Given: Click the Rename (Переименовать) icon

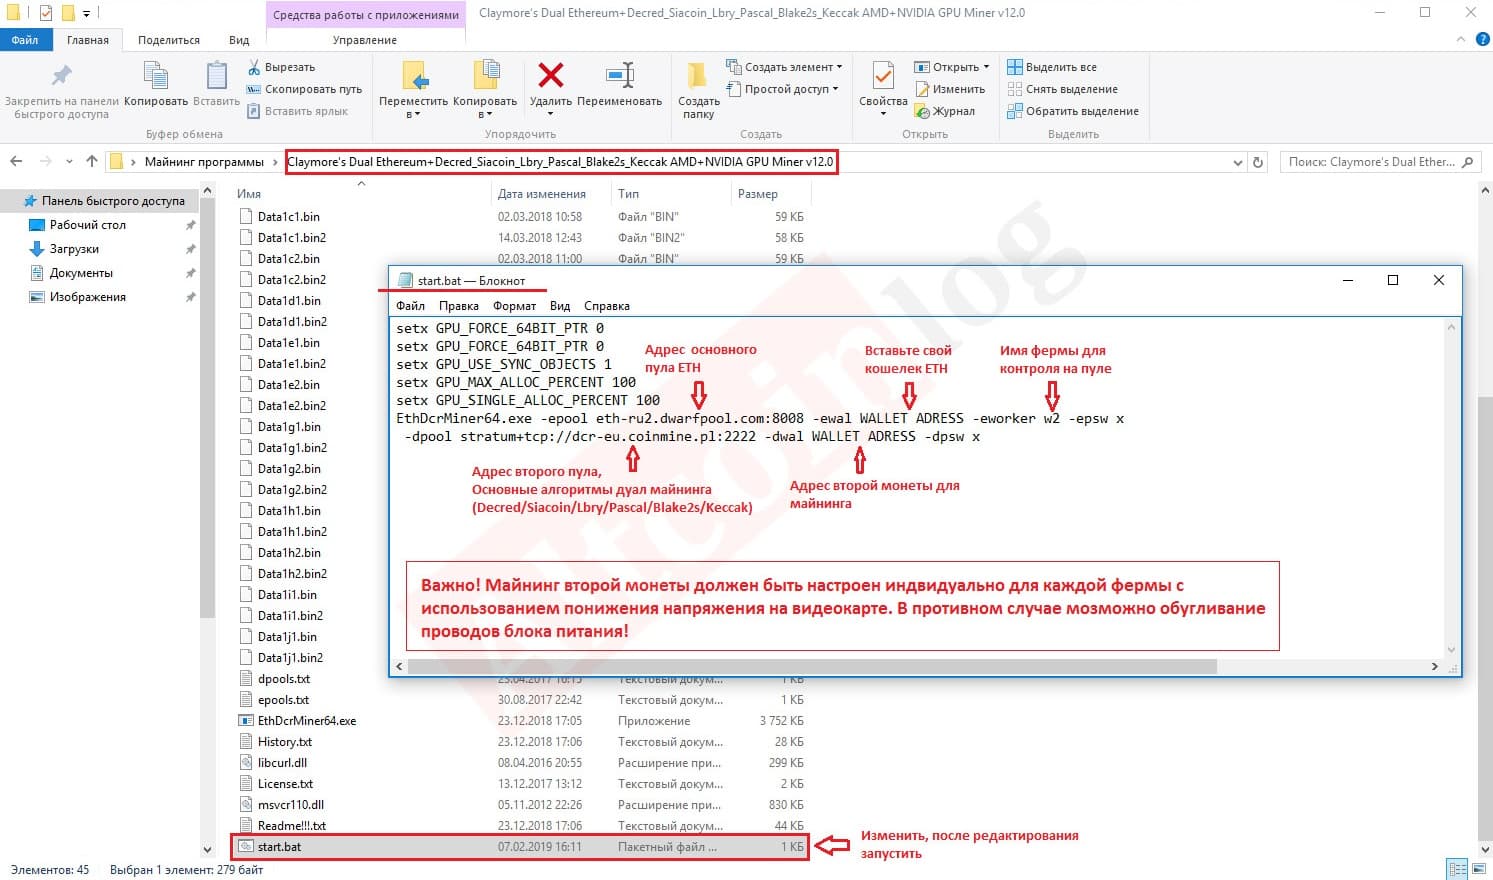Looking at the screenshot, I should [620, 76].
